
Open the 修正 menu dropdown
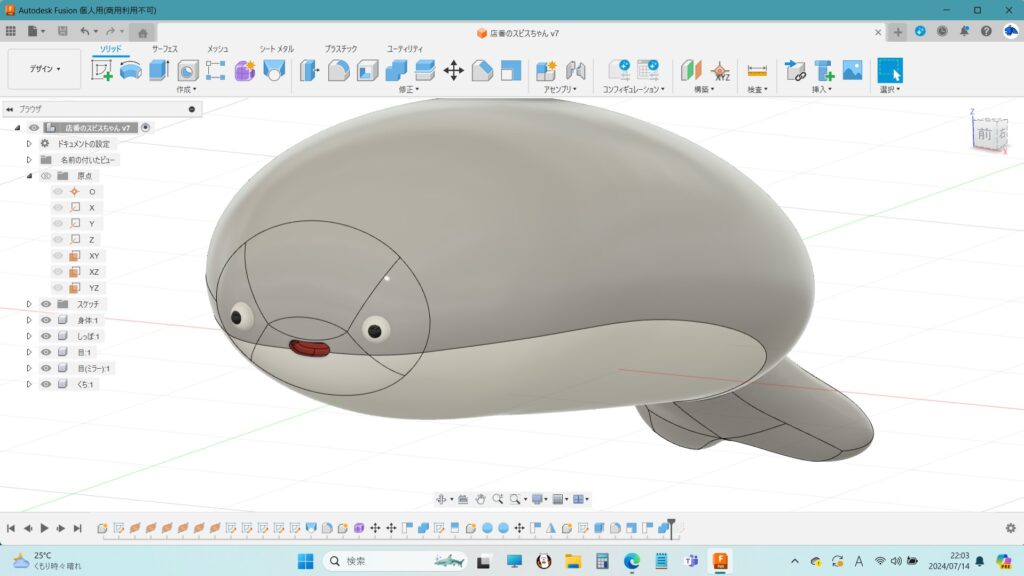click(x=408, y=89)
